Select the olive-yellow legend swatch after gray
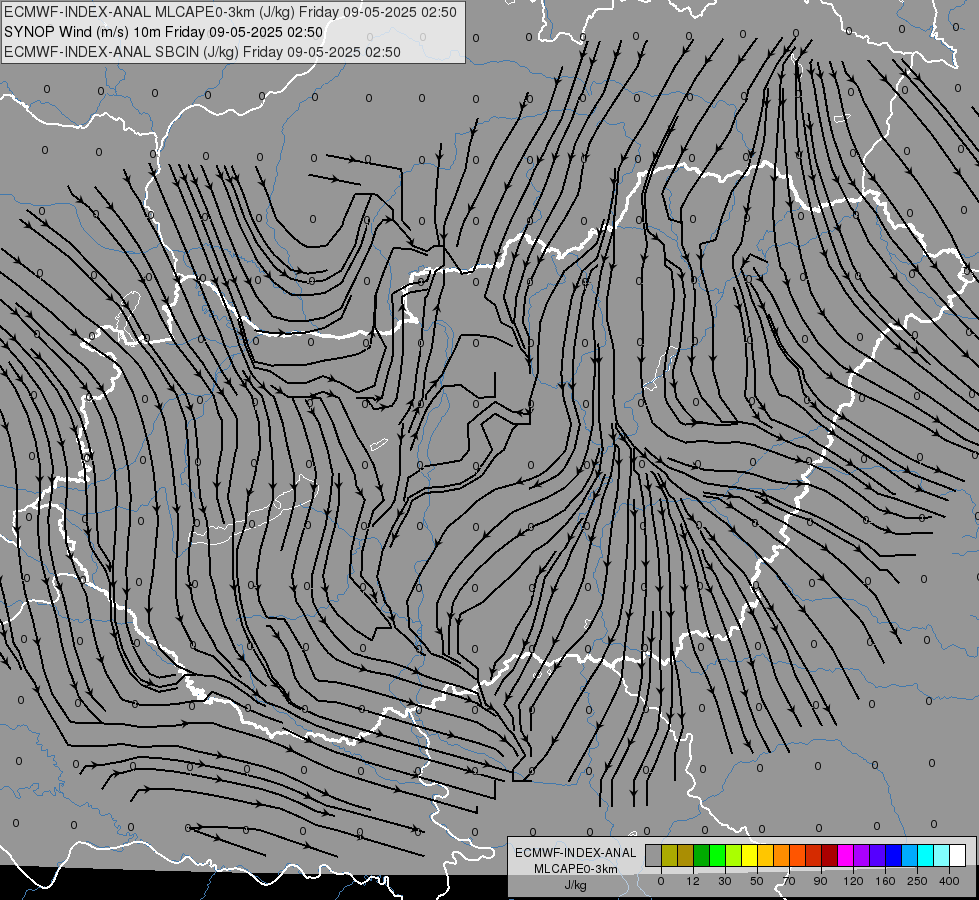This screenshot has height=900, width=979. point(669,855)
